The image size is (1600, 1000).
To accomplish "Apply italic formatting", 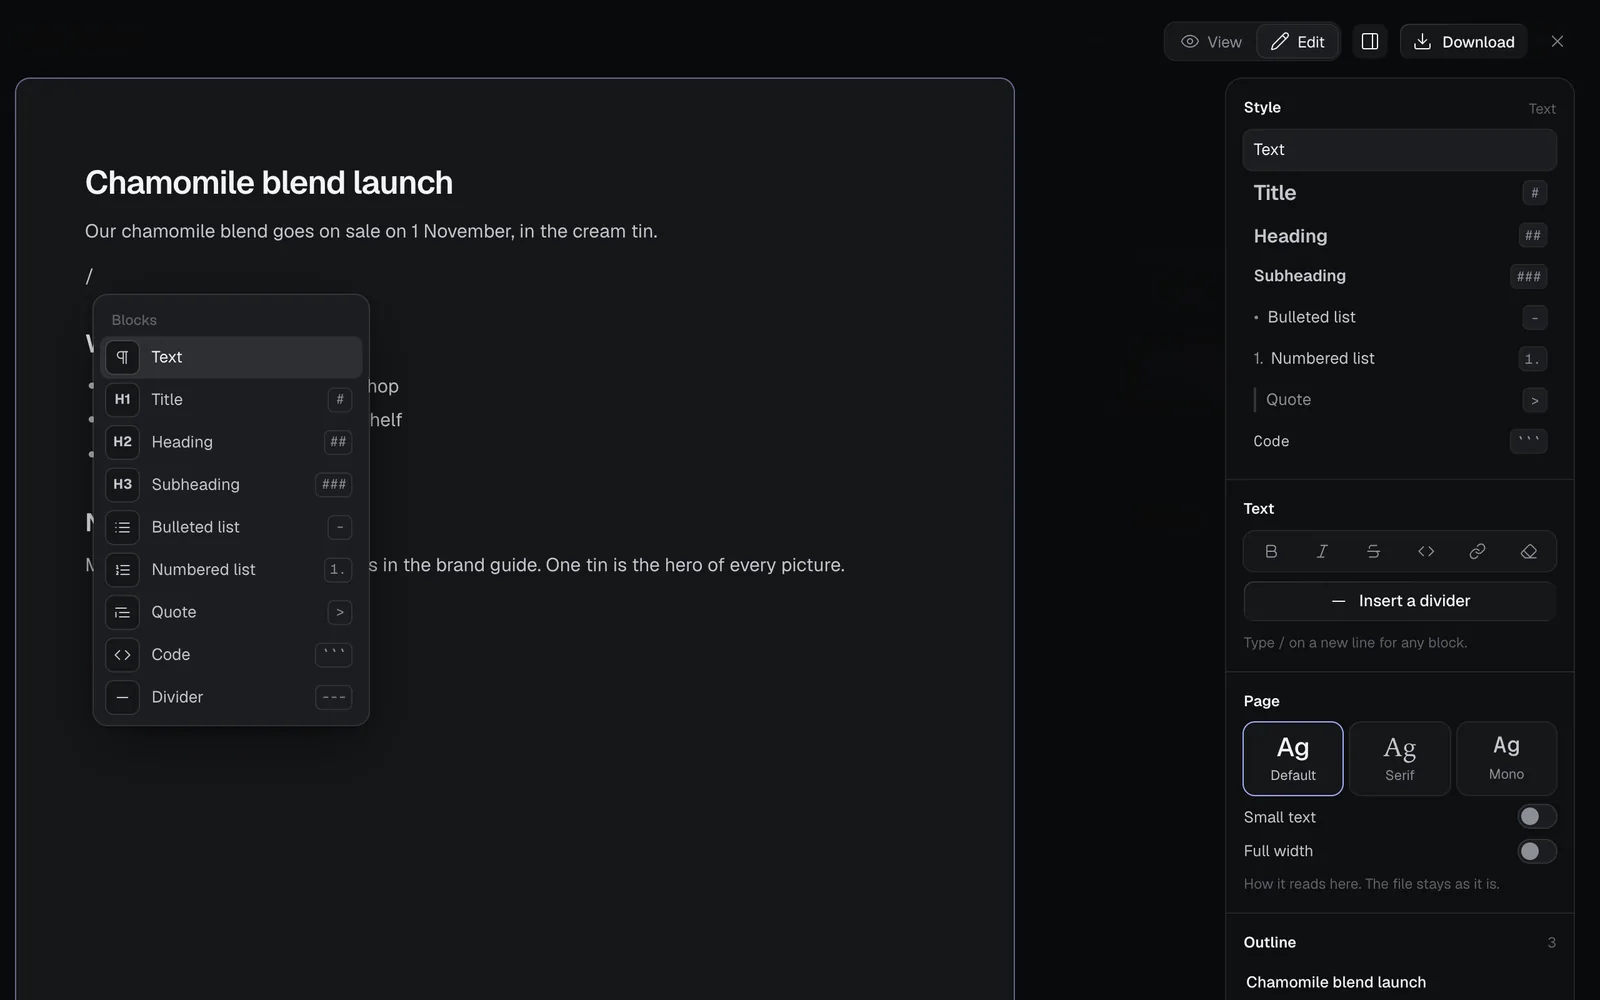I will coord(1322,551).
